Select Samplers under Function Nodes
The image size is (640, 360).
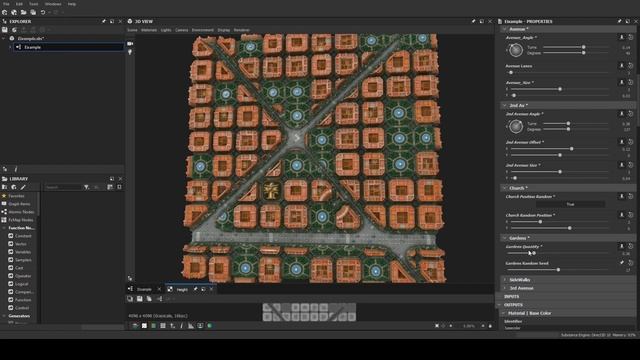23,260
